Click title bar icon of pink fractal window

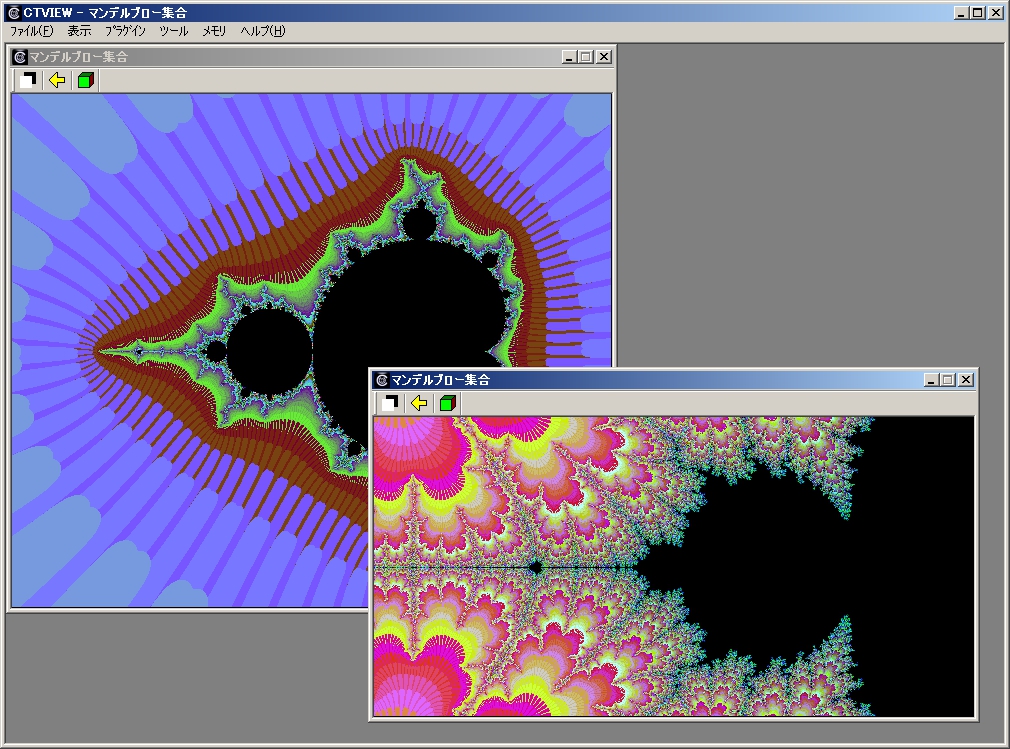381,380
